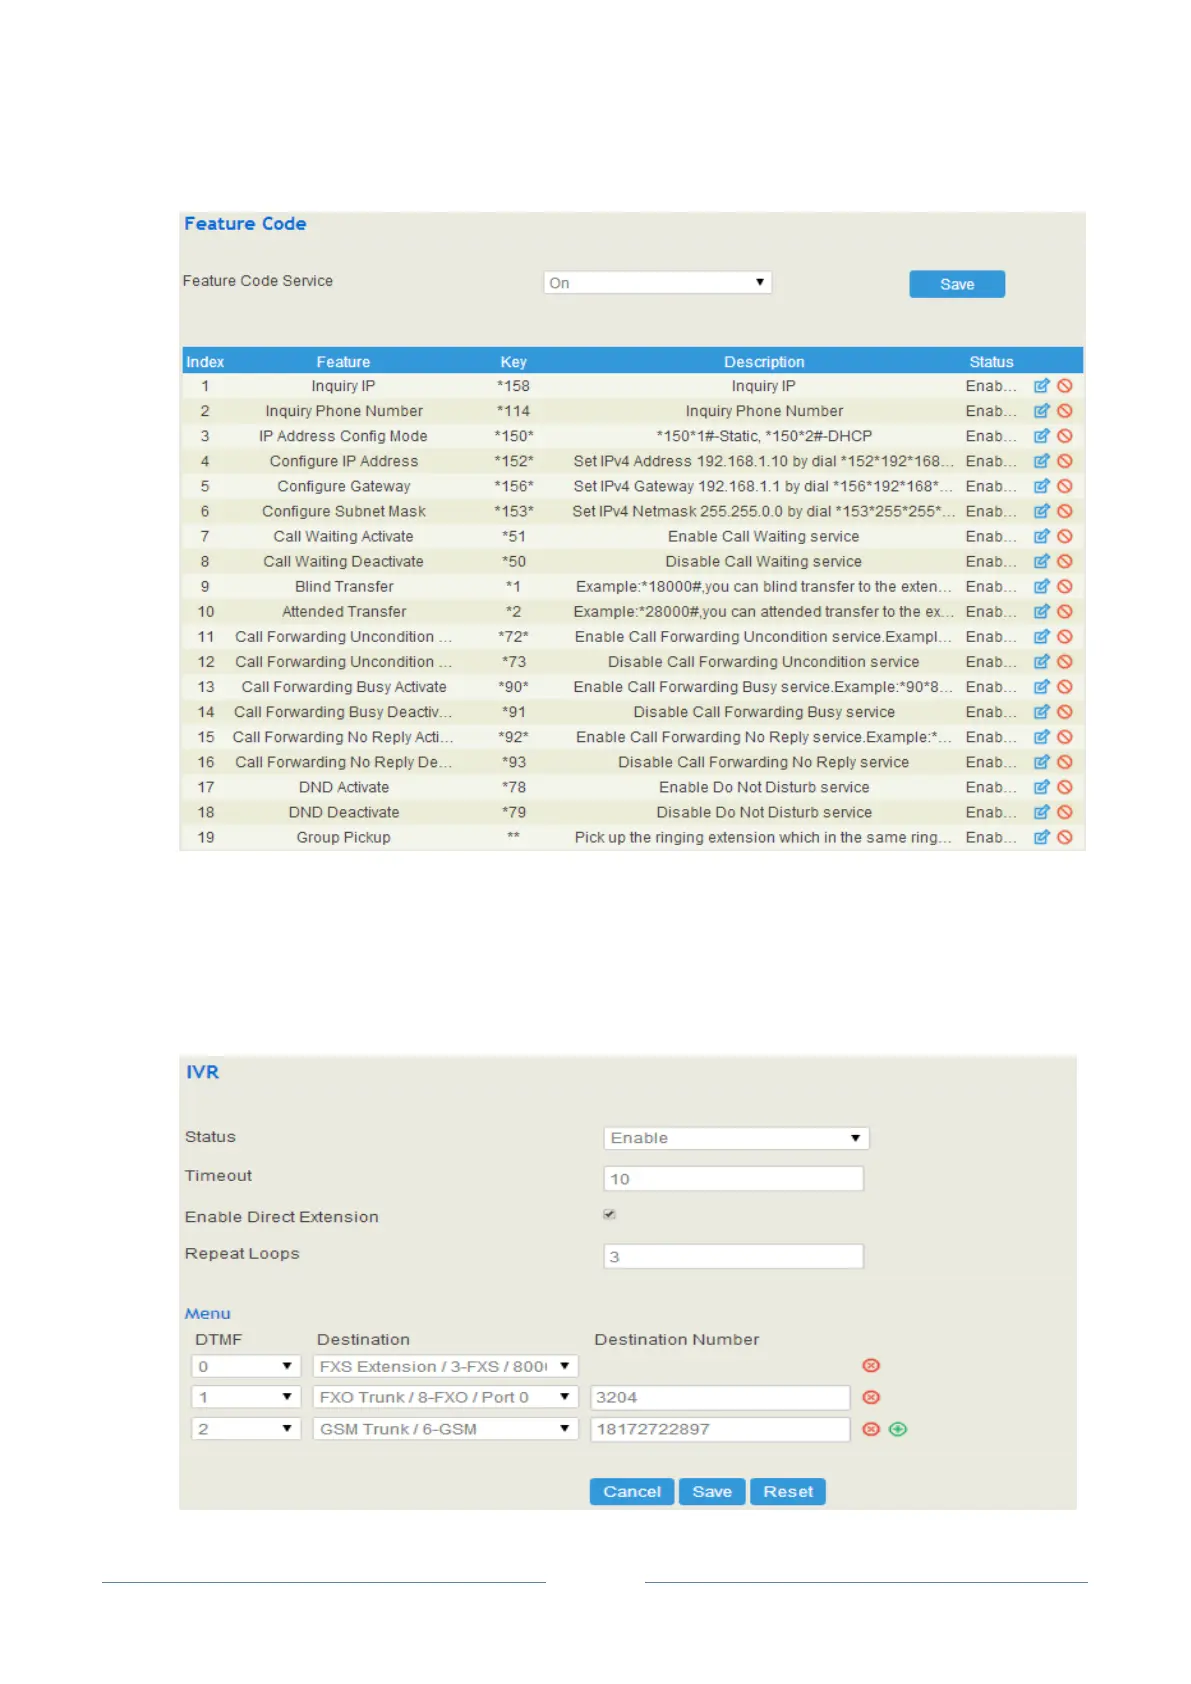Open GSM Trunk destination dropdown

pyautogui.click(x=446, y=1429)
